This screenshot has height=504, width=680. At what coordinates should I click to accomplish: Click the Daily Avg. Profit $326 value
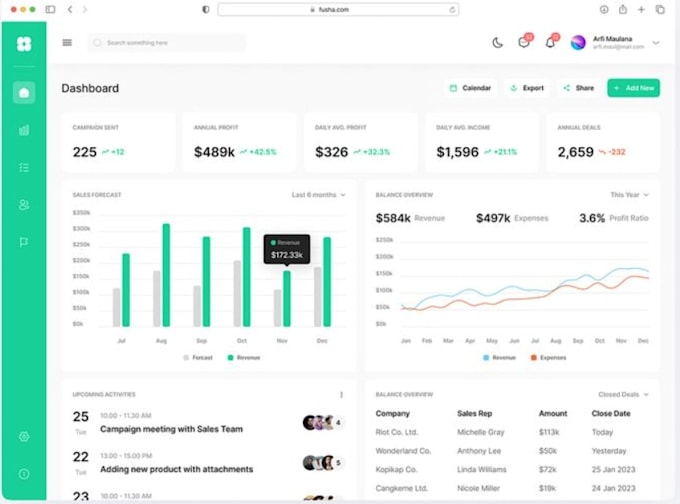coord(331,152)
